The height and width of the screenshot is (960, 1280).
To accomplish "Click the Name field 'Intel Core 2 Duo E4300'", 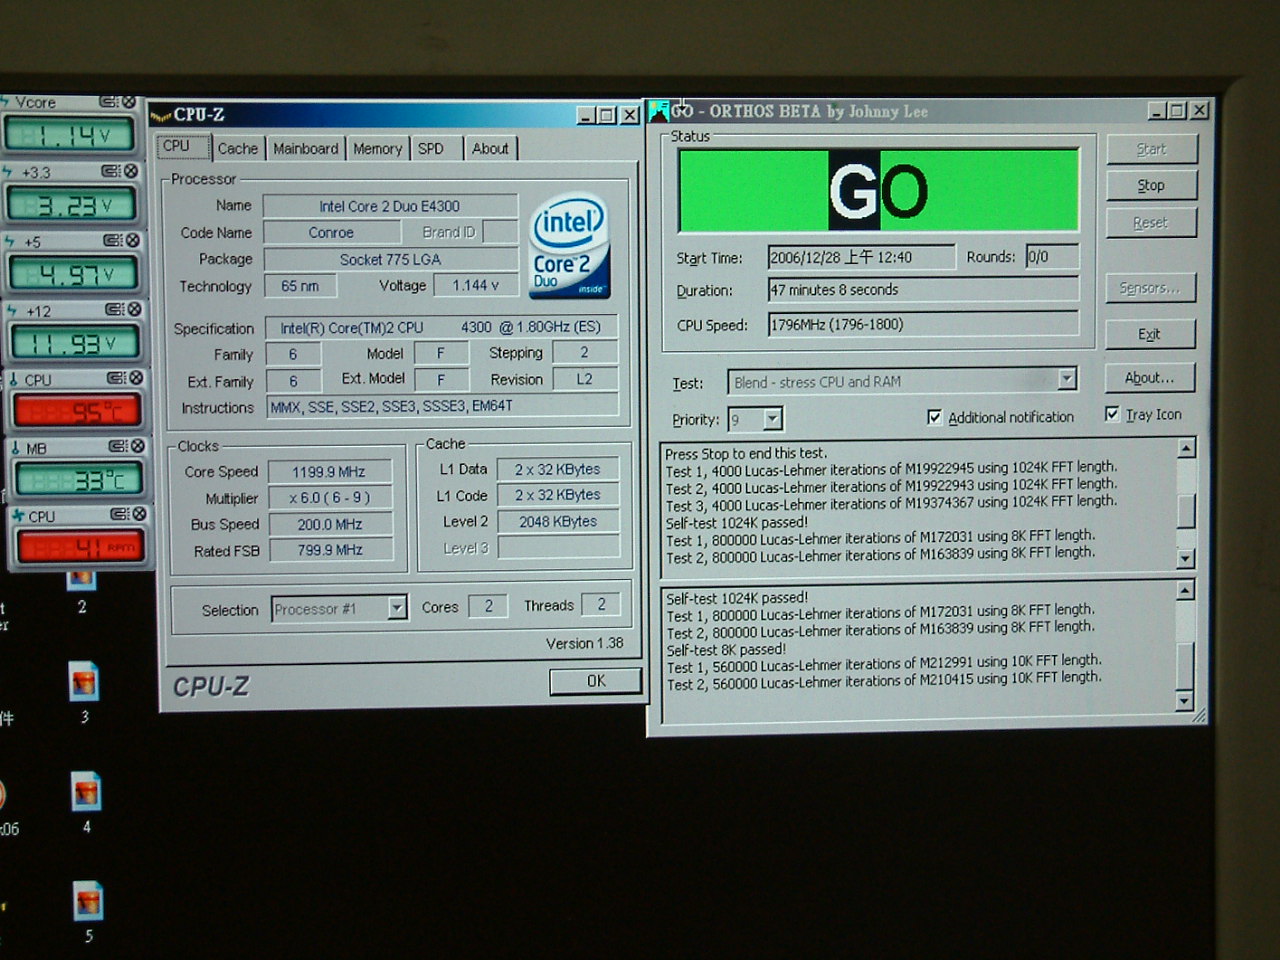I will coord(390,206).
